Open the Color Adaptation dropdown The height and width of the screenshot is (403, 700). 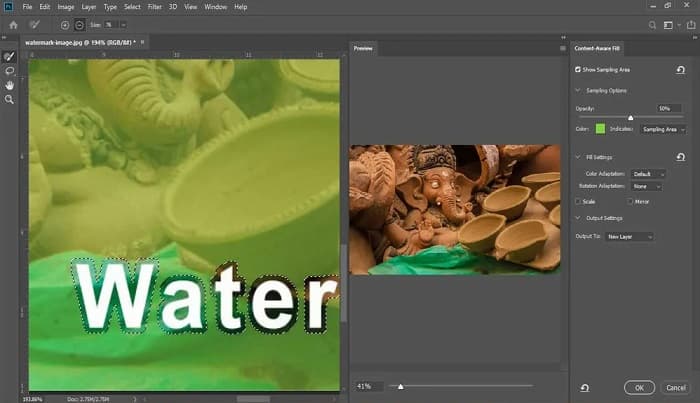click(648, 174)
